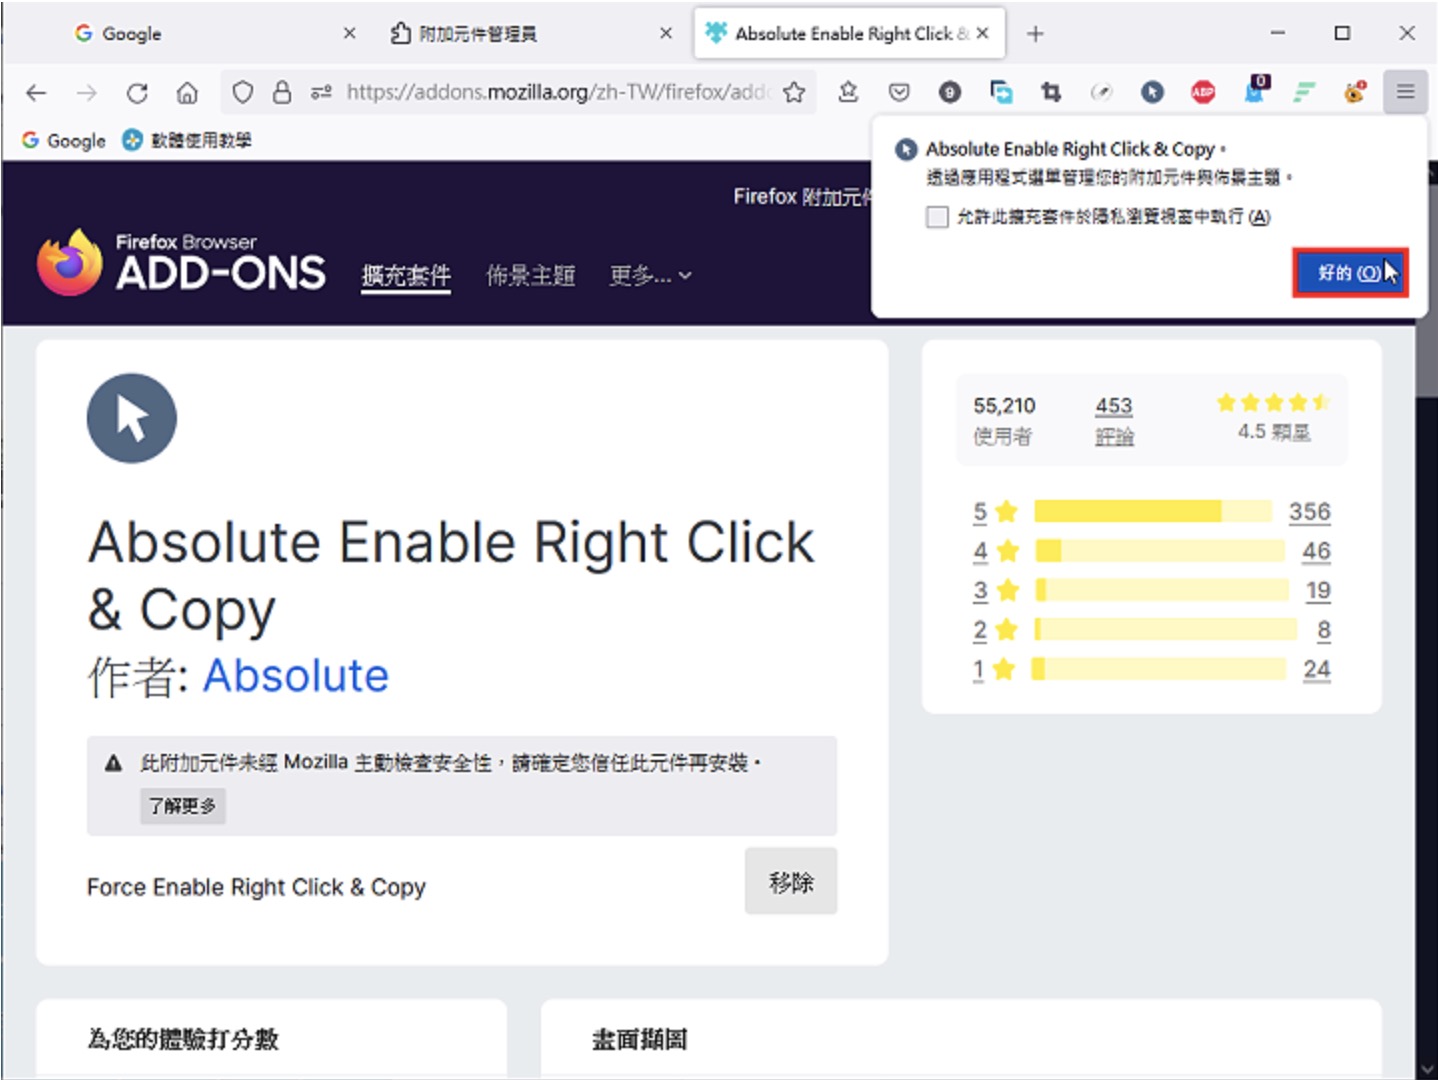Screen dimensions: 1438x1080
Task: Open the 46 four-star review count
Action: [x=1316, y=551]
